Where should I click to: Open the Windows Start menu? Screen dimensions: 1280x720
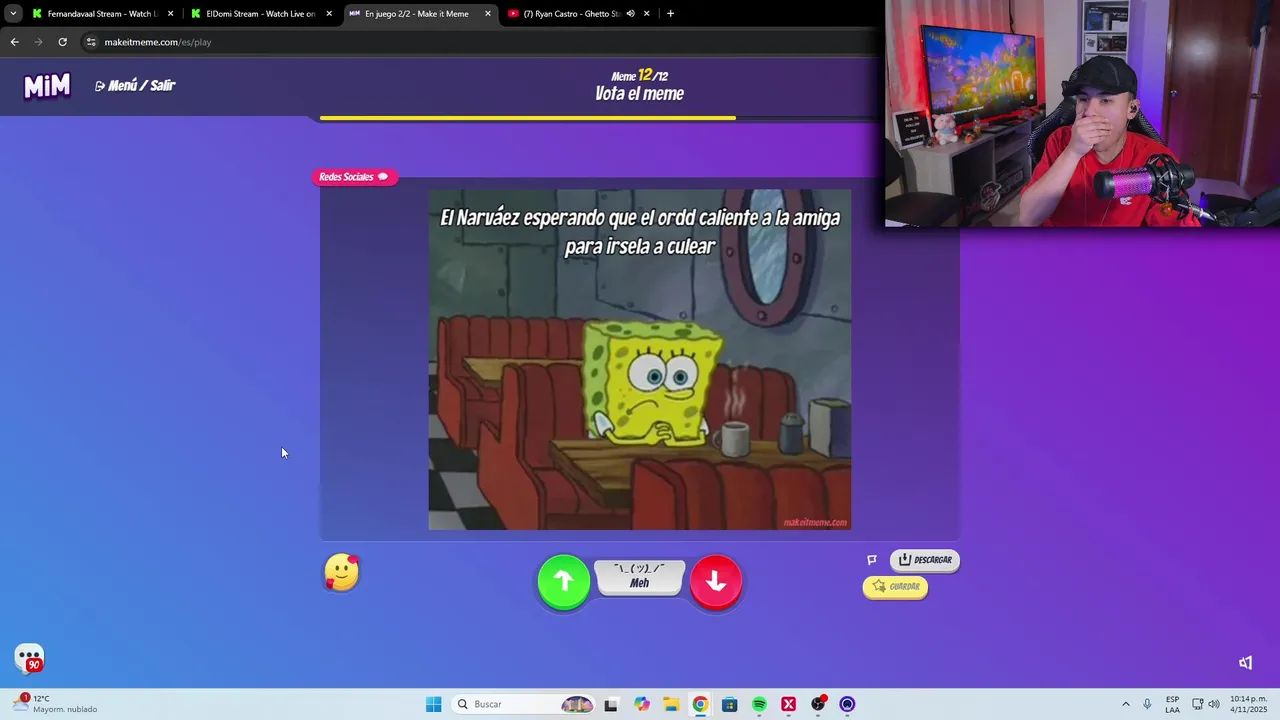pos(433,704)
